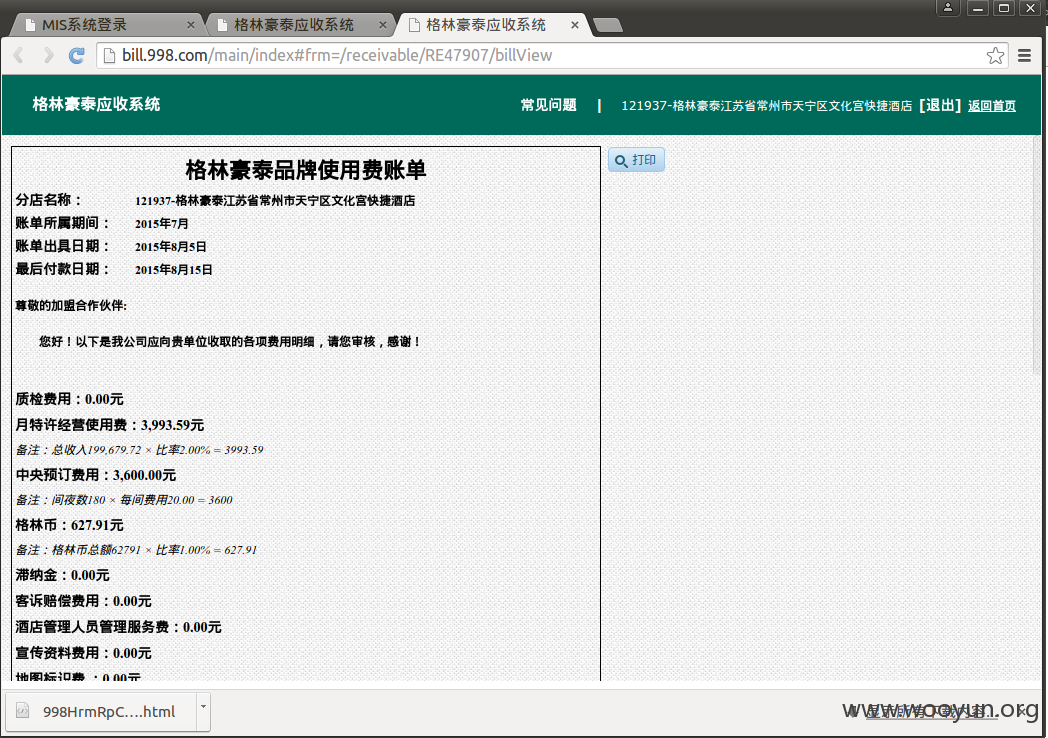The image size is (1048, 738).
Task: Reload the page with refresh icon
Action: [x=77, y=55]
